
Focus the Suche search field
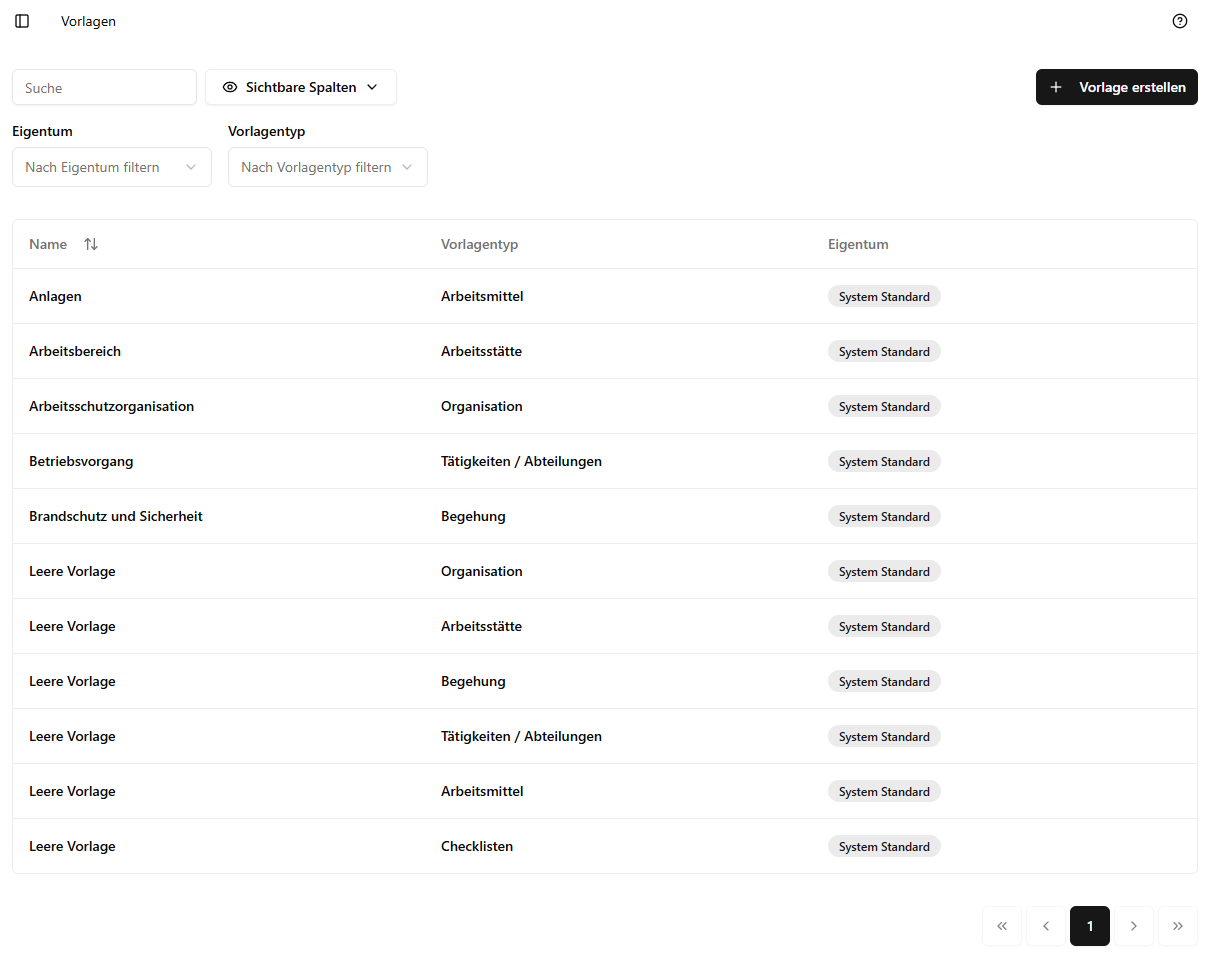(104, 87)
